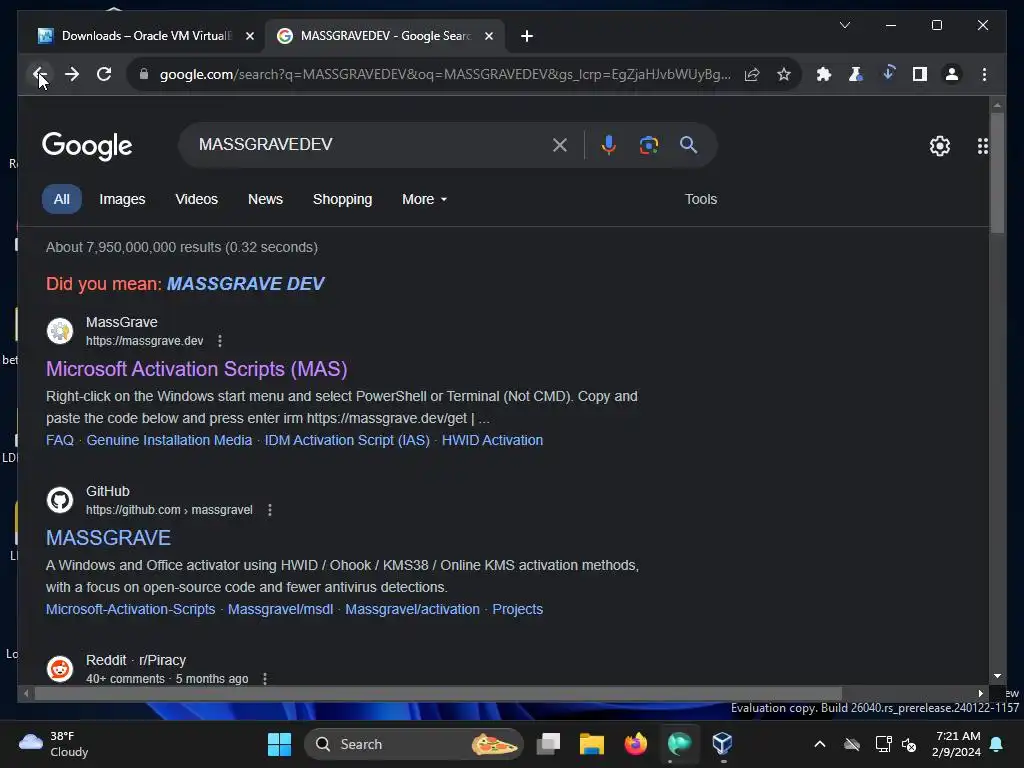Select the All results filter
1024x768 pixels.
tap(61, 199)
